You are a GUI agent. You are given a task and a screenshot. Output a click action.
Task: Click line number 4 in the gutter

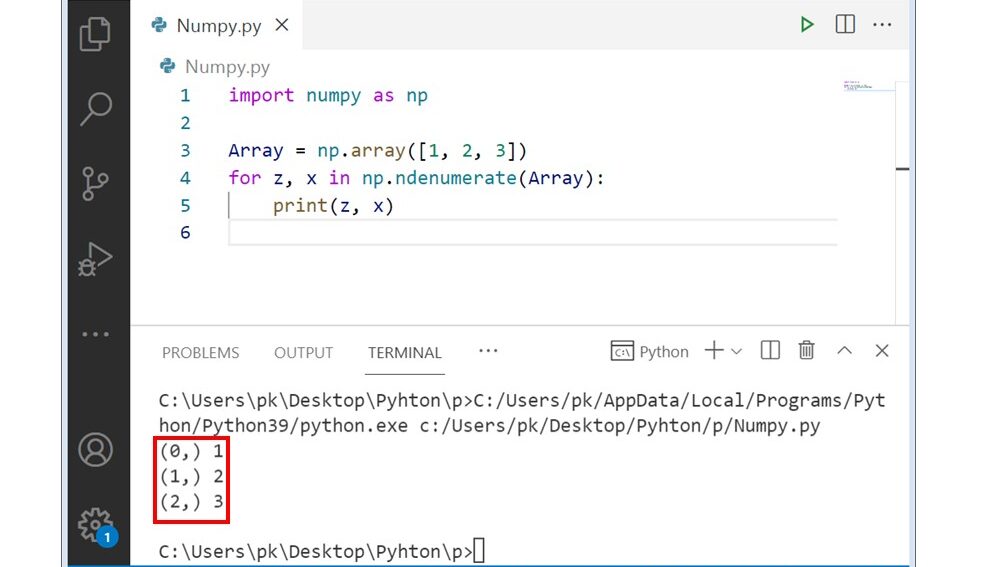point(186,178)
